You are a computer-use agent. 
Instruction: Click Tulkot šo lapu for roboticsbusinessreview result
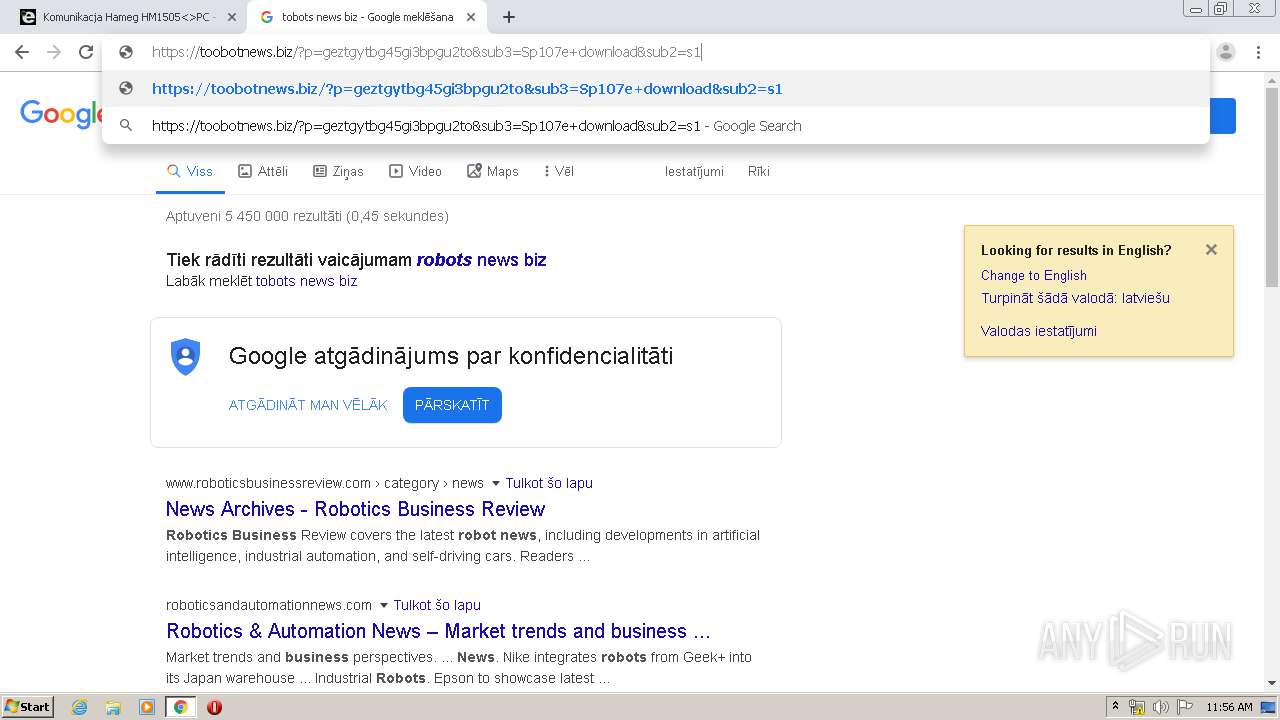tap(549, 483)
